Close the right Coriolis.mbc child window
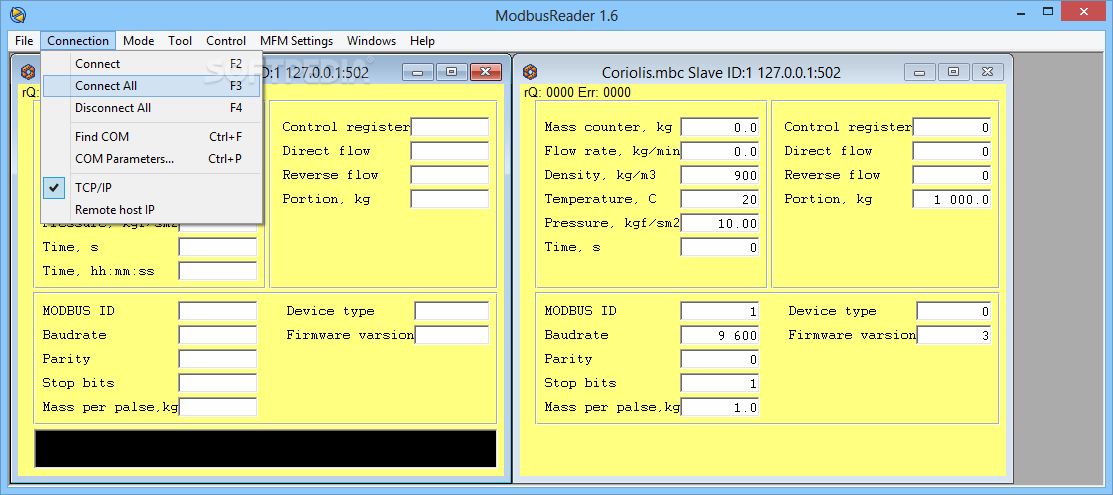Screen dimensions: 1113x495 [988, 72]
